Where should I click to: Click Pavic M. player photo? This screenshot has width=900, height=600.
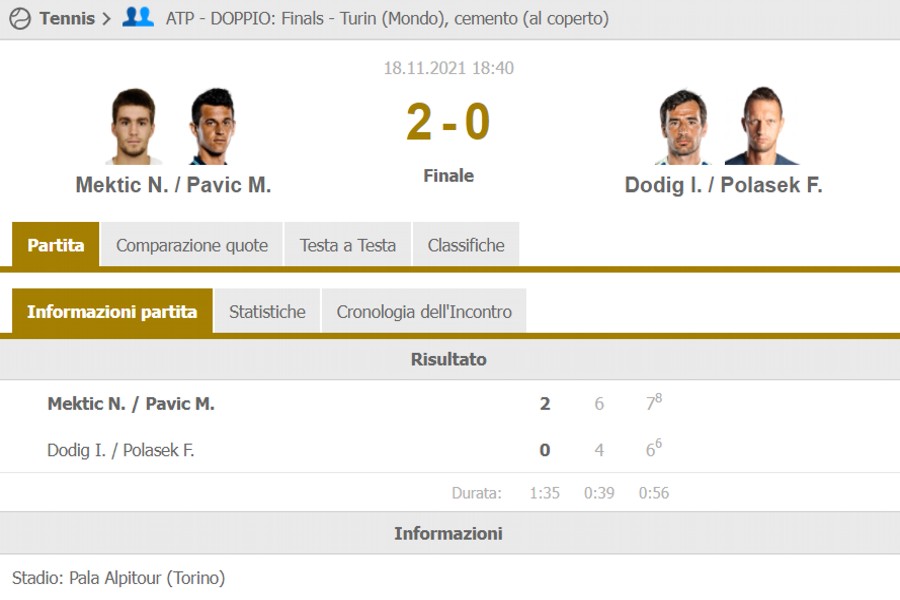tap(212, 127)
